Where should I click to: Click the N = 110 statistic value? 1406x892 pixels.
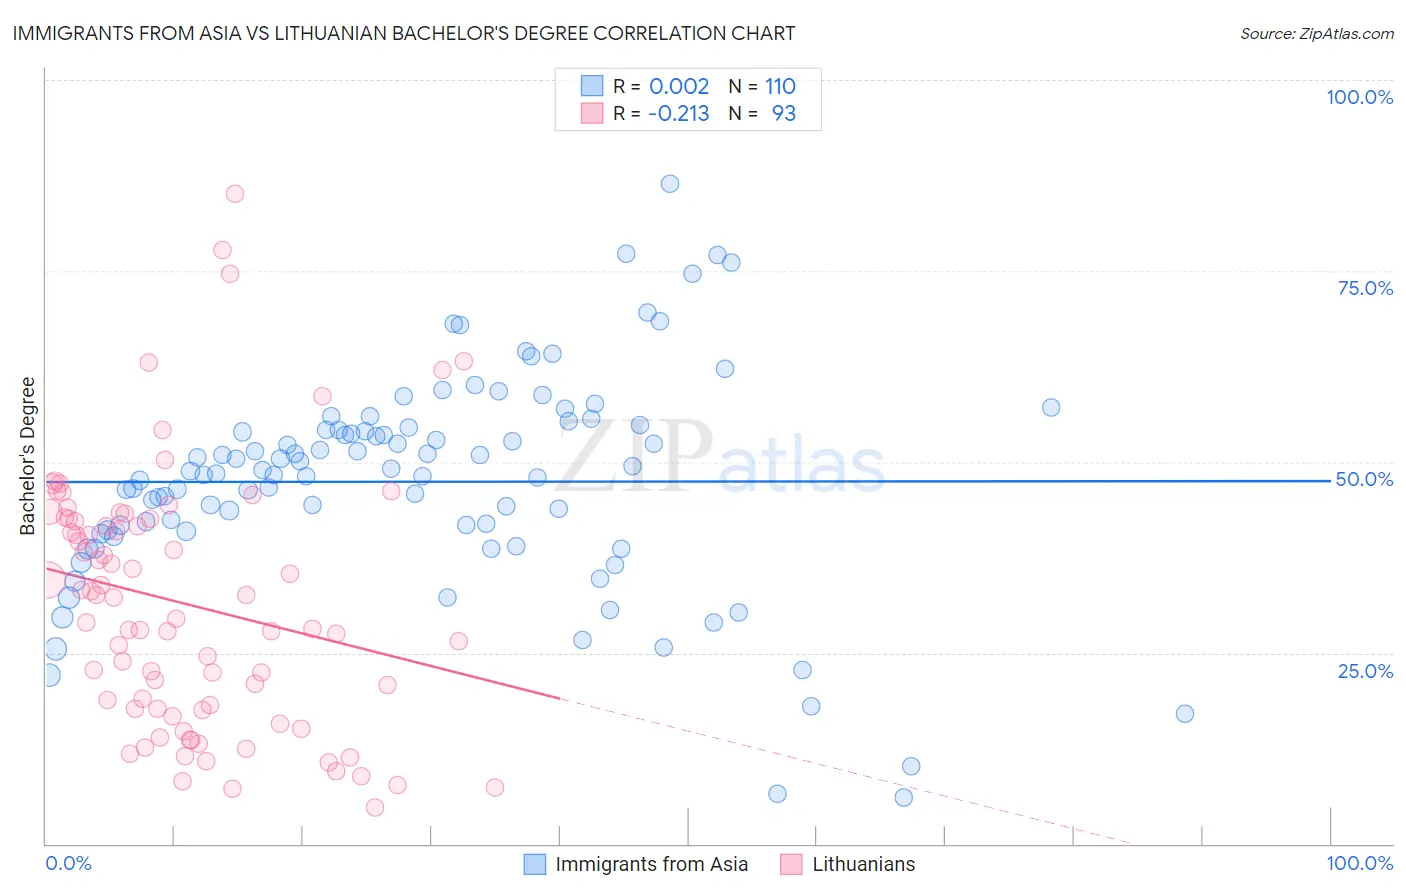tap(762, 86)
